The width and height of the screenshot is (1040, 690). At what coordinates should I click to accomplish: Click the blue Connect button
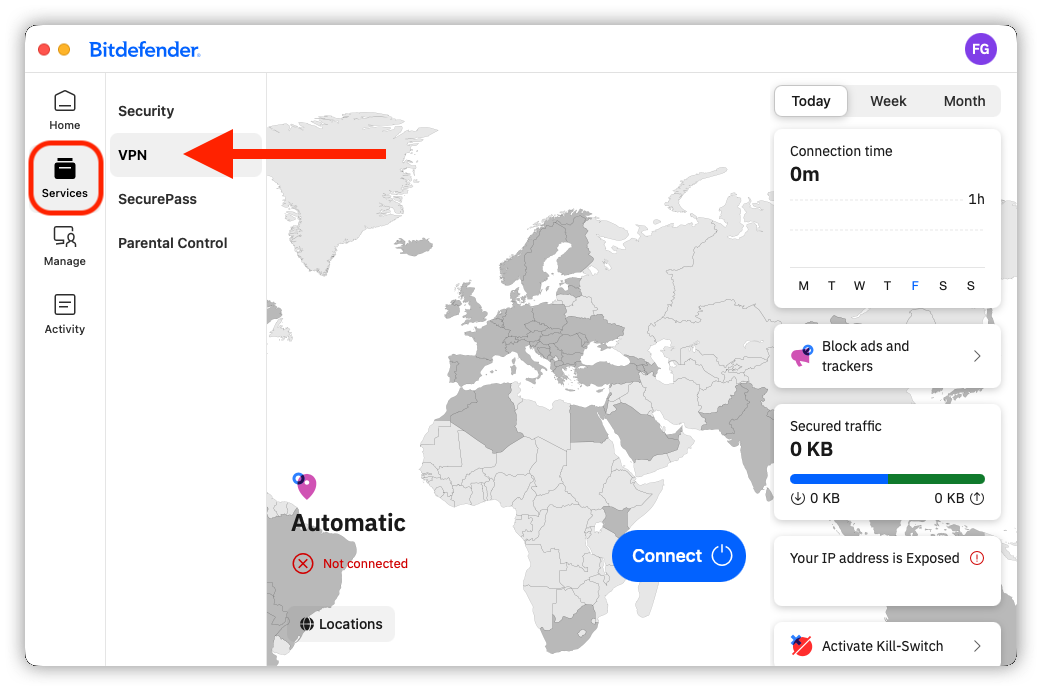coord(679,556)
